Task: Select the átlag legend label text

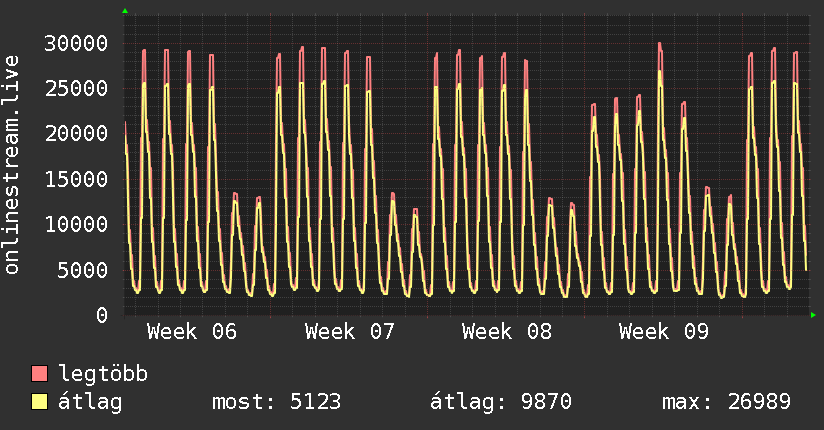Action: 90,403
